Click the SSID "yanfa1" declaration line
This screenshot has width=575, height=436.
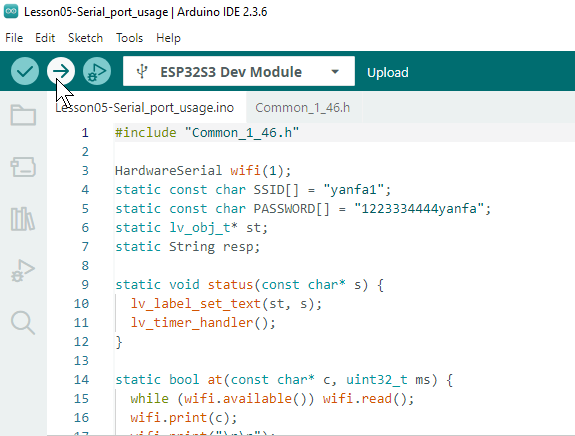pyautogui.click(x=253, y=190)
